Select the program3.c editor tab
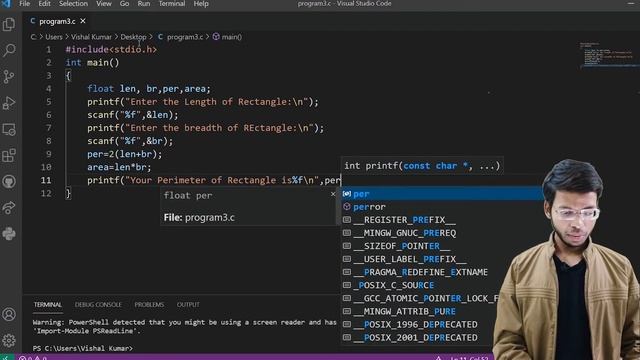The width and height of the screenshot is (640, 360). pos(57,21)
